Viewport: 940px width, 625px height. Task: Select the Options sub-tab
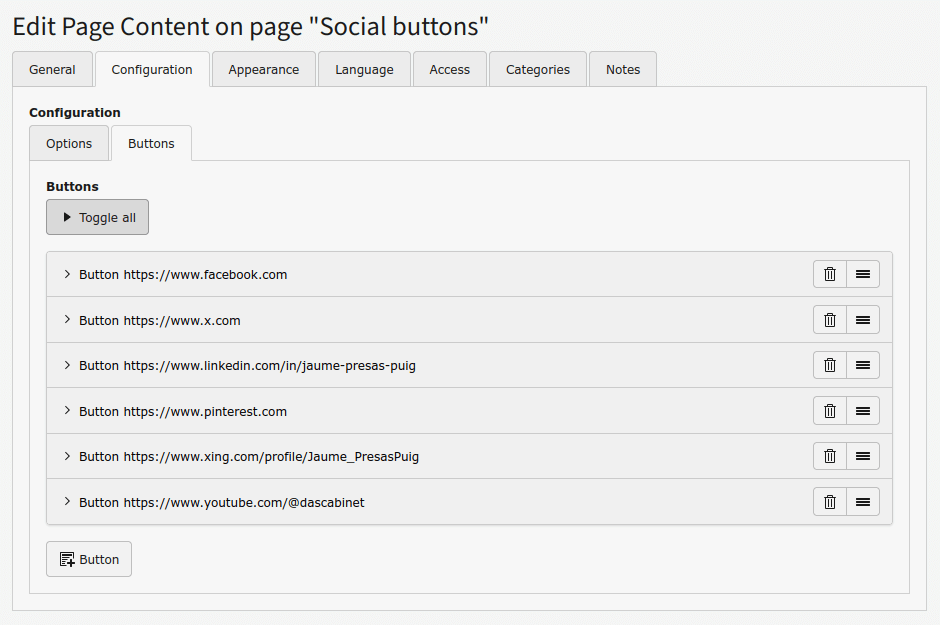(x=69, y=144)
